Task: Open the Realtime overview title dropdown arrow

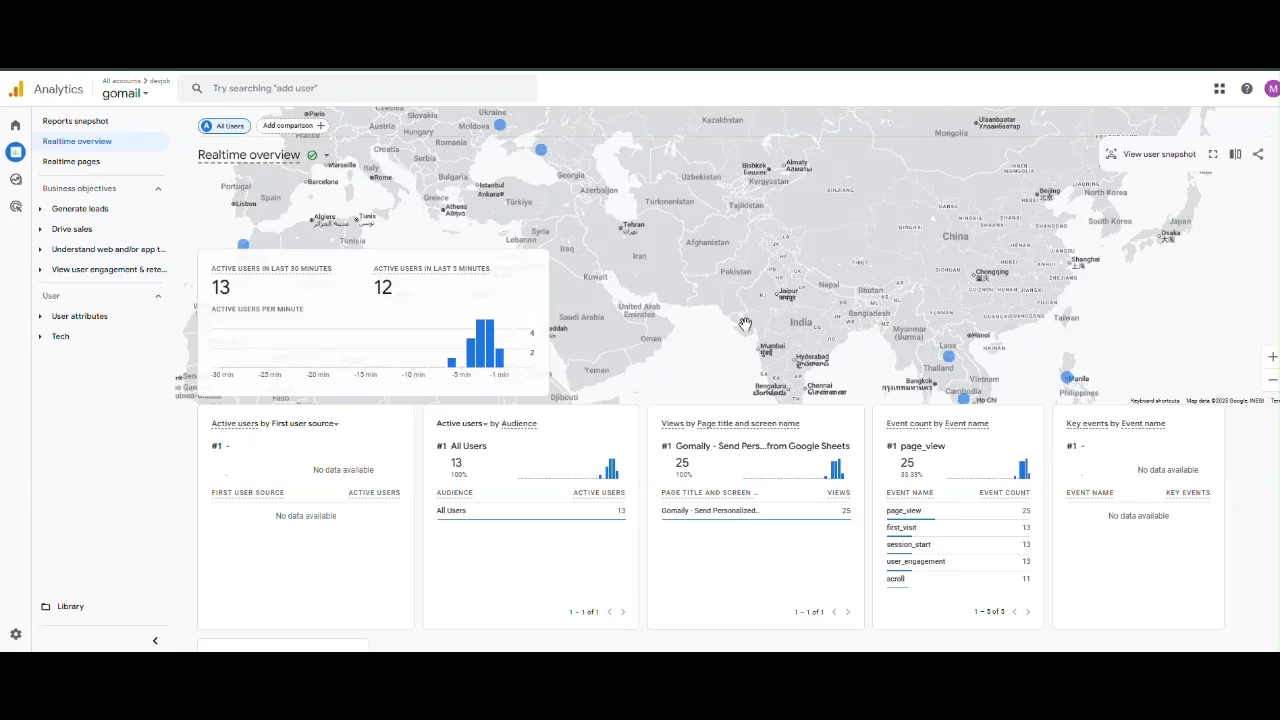Action: pos(326,155)
